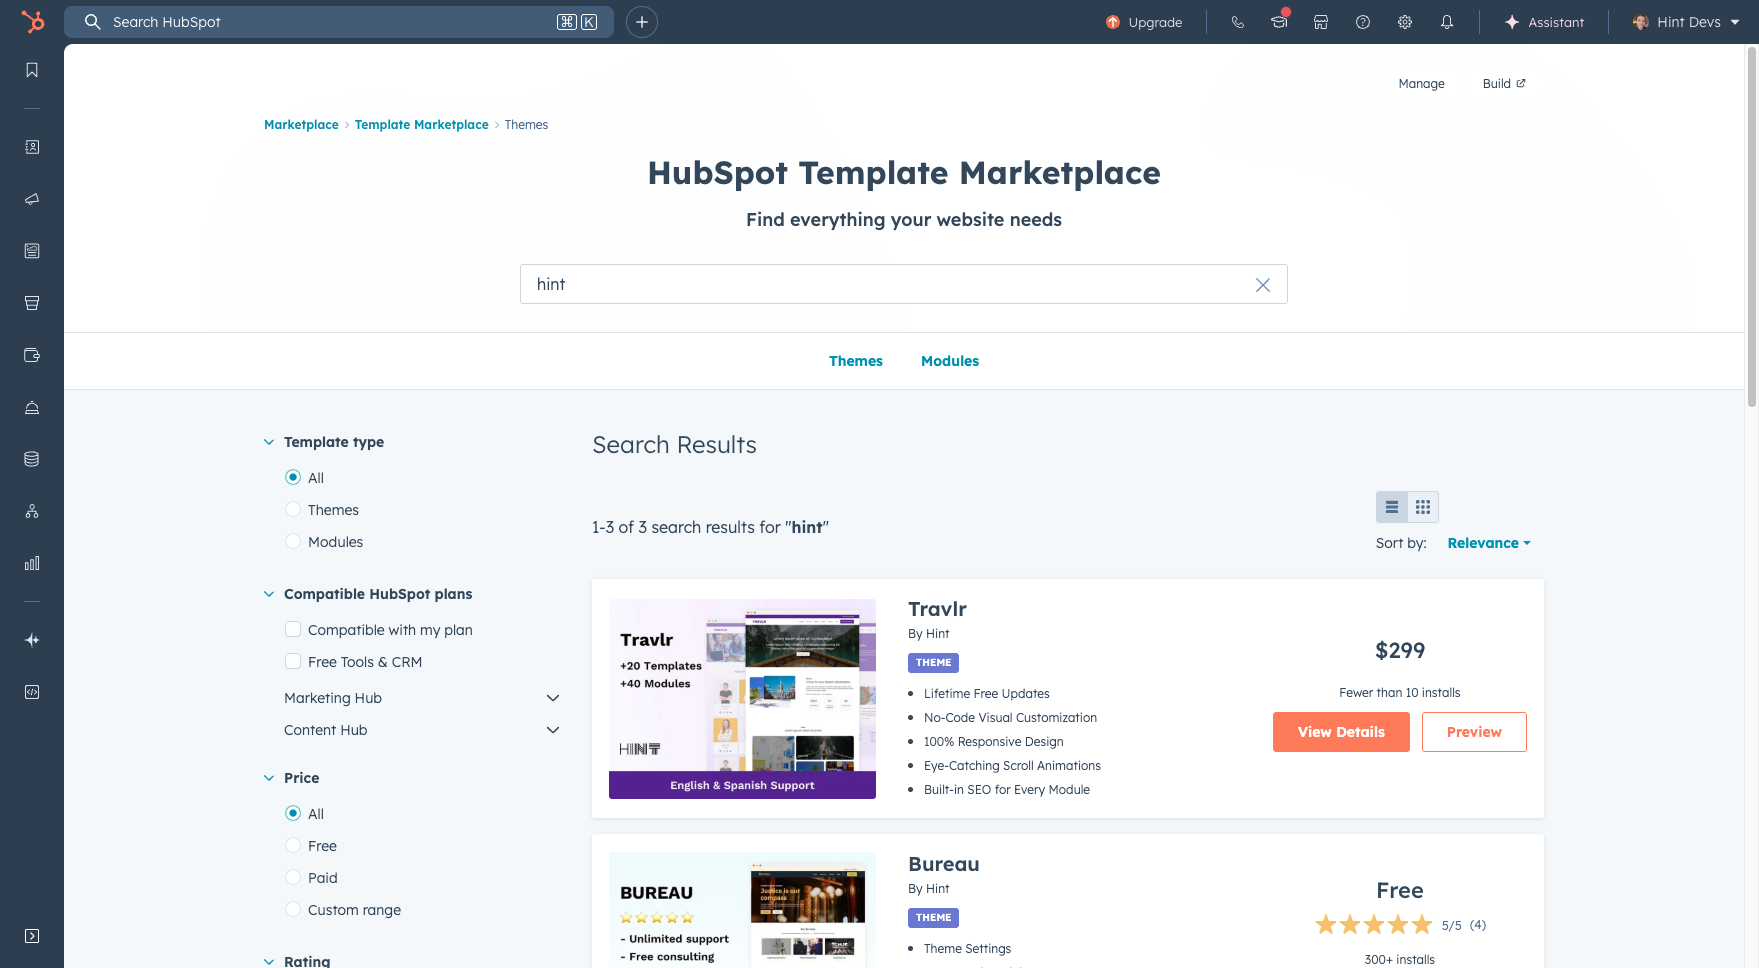
Task: Select the Free price filter
Action: pos(293,845)
